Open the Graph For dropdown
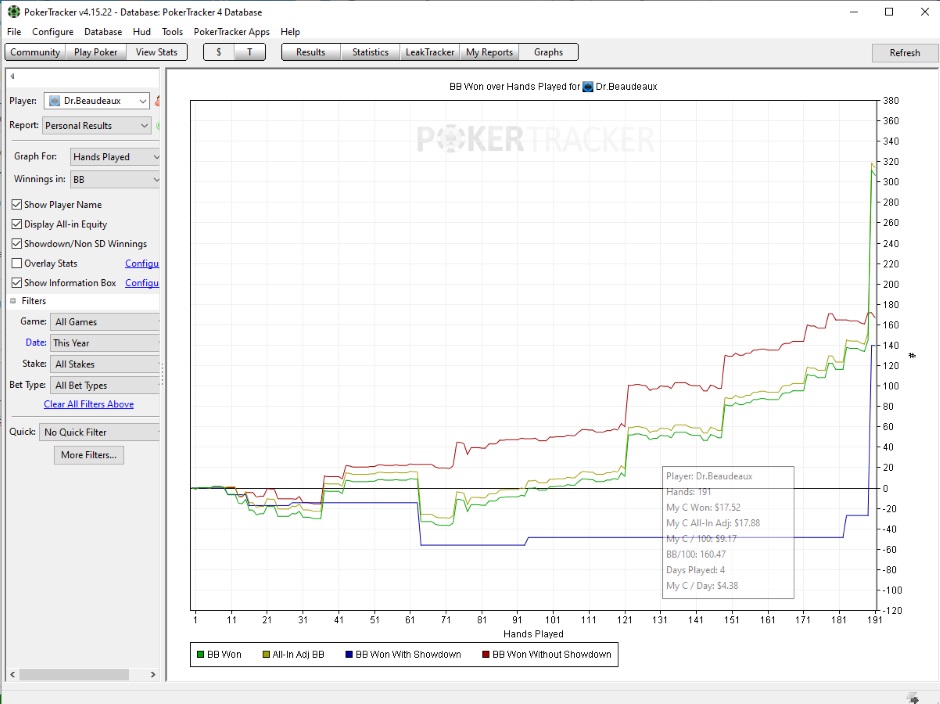The height and width of the screenshot is (704, 940). point(115,157)
